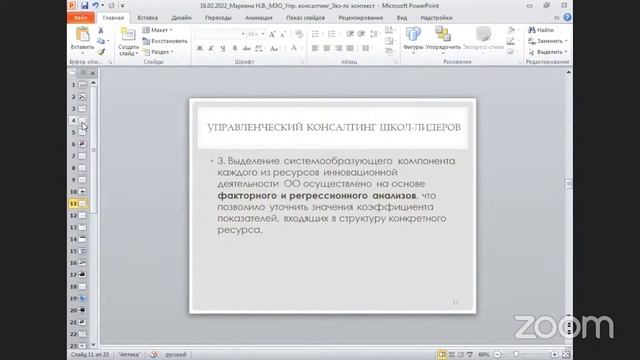Click the Undo arrow in quick access toolbar
The image size is (640, 360).
pos(96,6)
